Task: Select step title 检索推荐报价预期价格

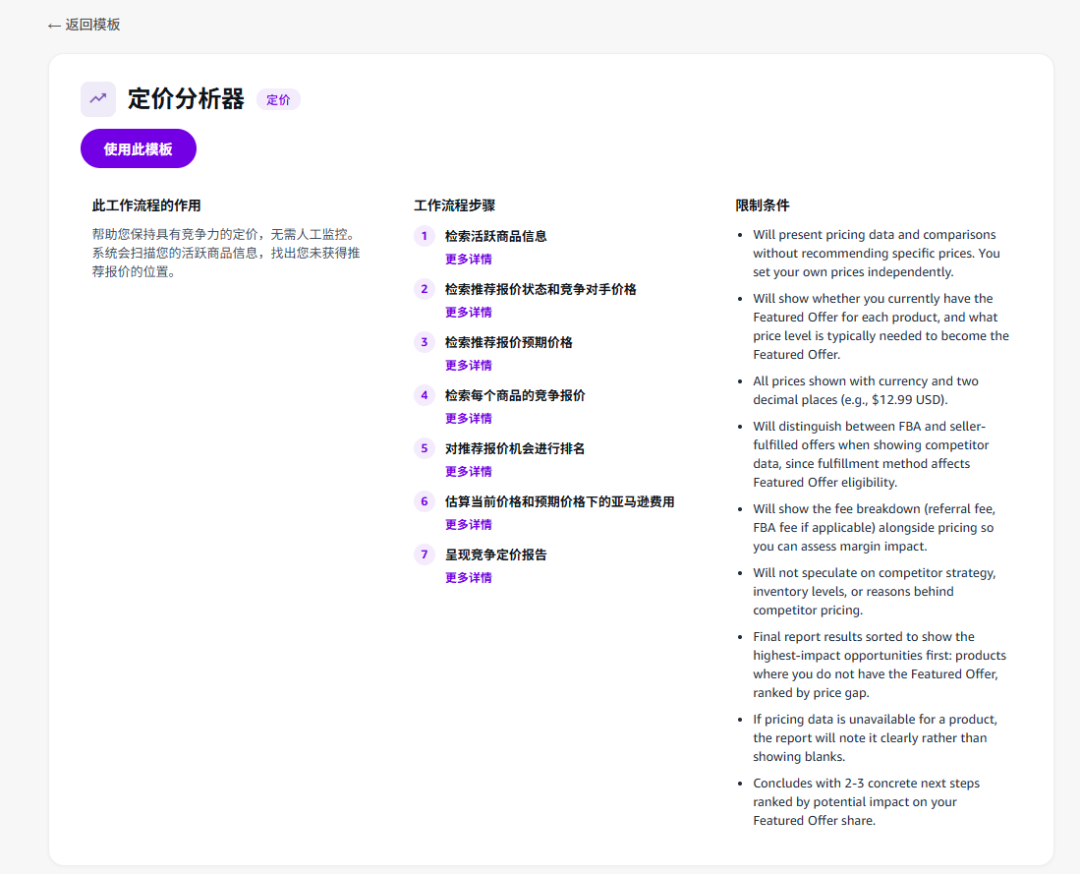Action: pos(509,342)
